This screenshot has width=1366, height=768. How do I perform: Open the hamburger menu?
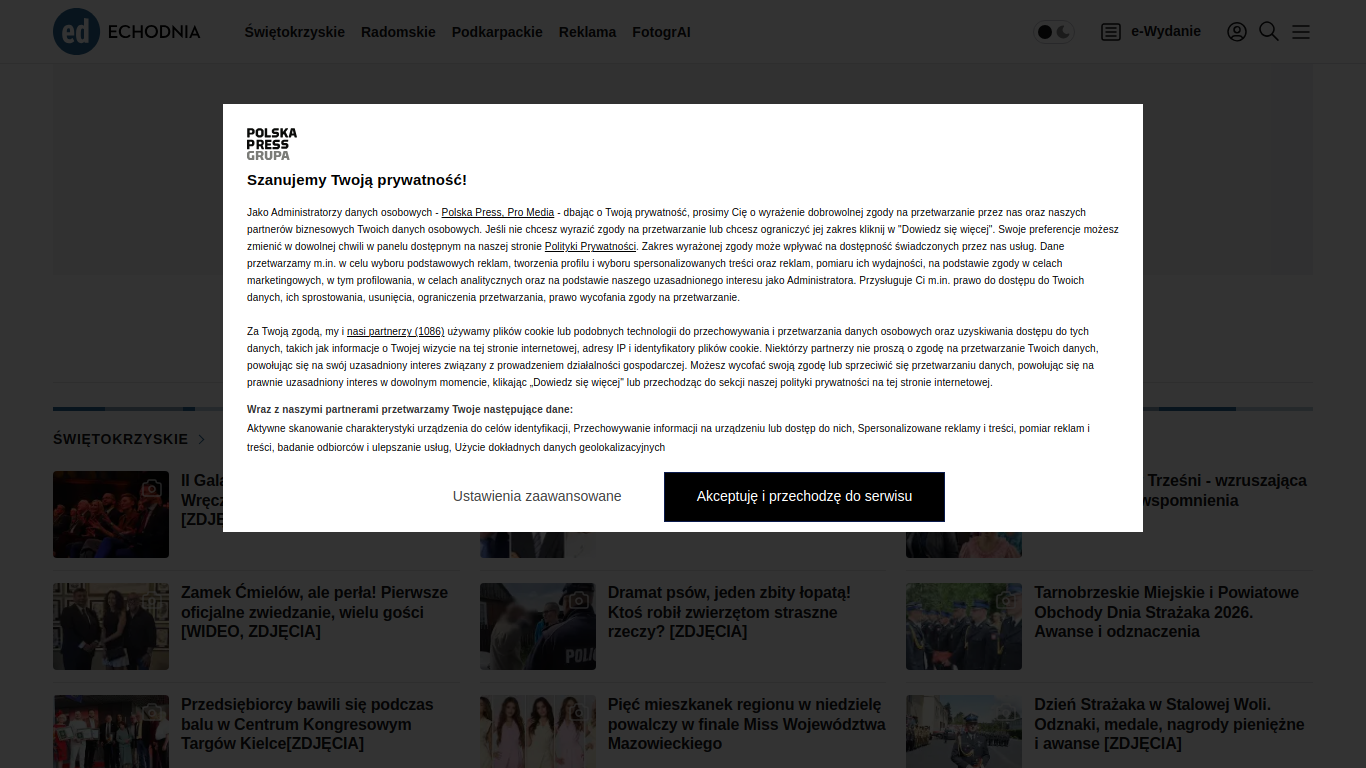coord(1301,32)
